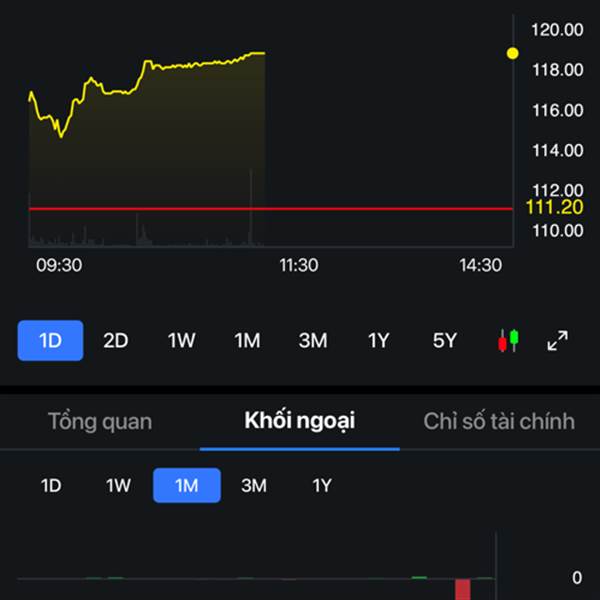
Task: Choose 1Y period for foreign trading
Action: [x=322, y=486]
